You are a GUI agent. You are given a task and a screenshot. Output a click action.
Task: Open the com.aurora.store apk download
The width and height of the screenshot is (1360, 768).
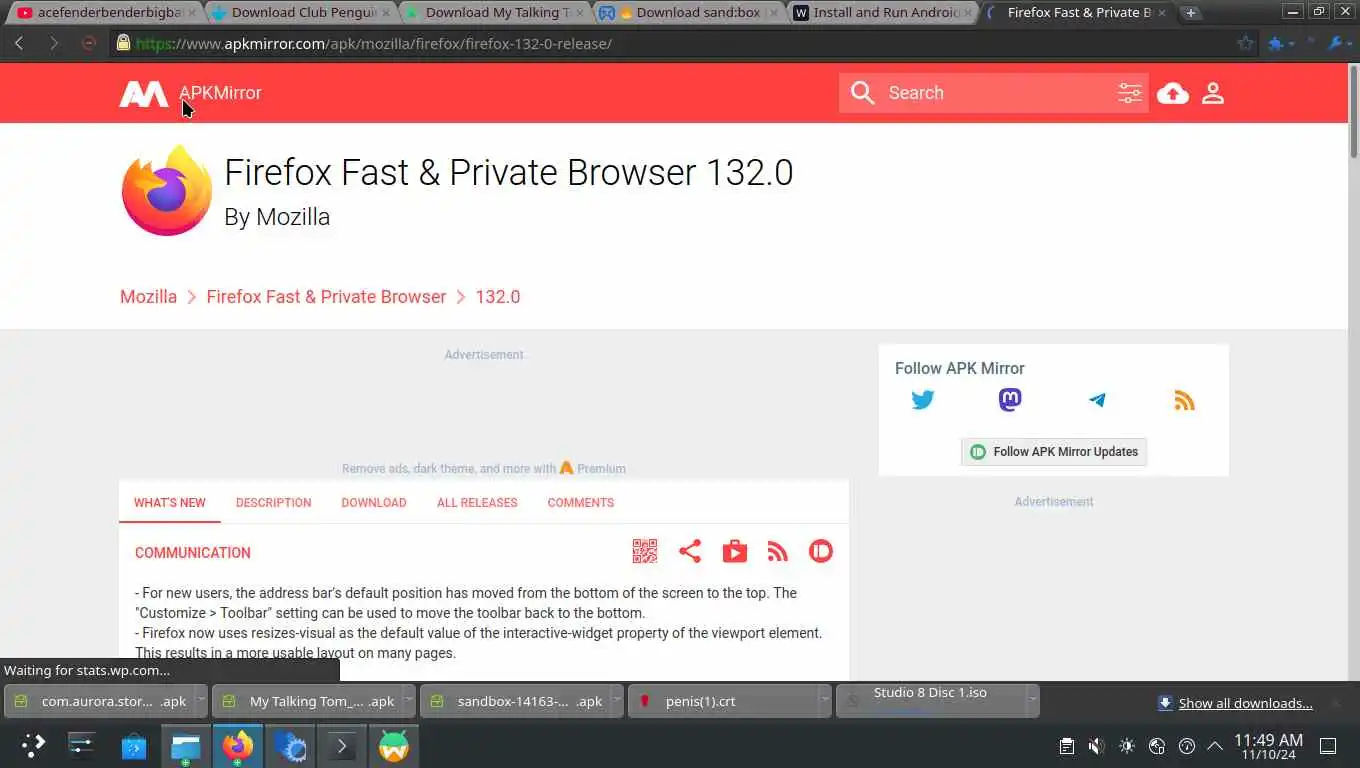click(98, 701)
